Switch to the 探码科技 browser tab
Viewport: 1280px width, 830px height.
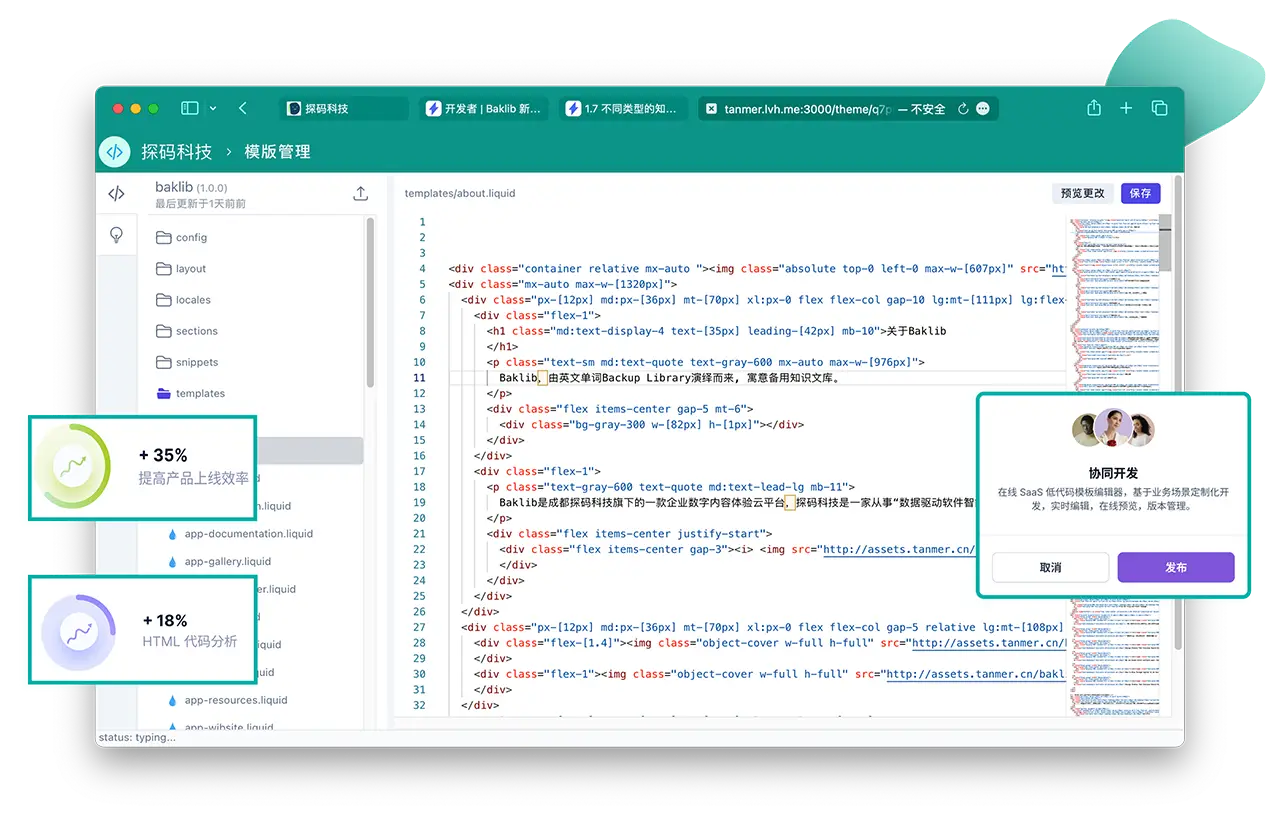344,108
